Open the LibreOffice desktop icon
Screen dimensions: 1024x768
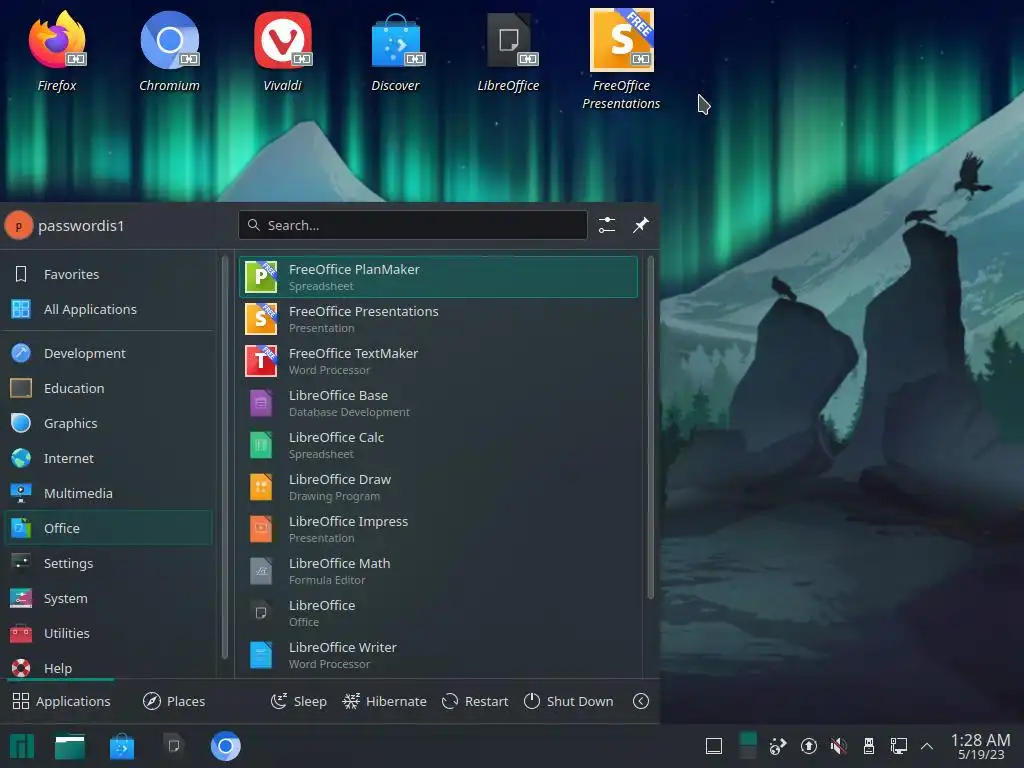508,51
